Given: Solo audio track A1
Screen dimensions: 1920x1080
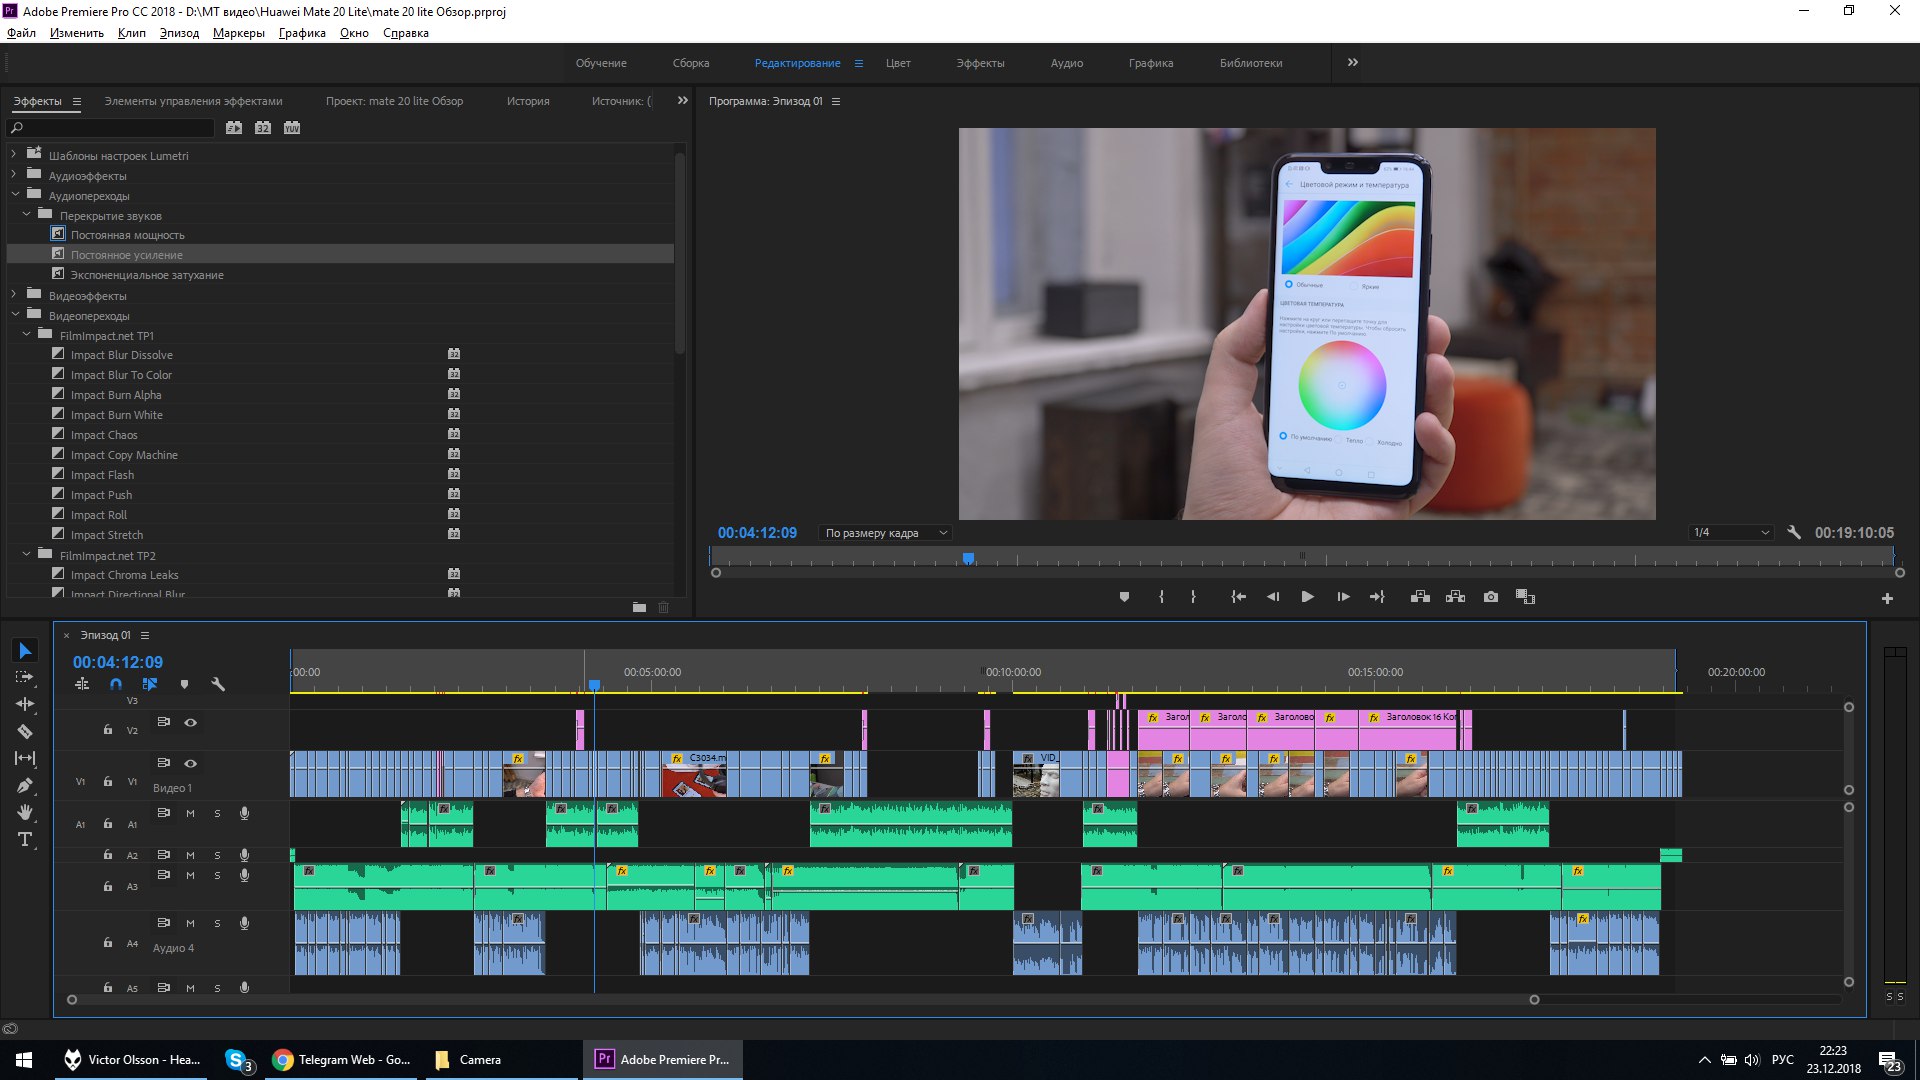Looking at the screenshot, I should click(217, 814).
